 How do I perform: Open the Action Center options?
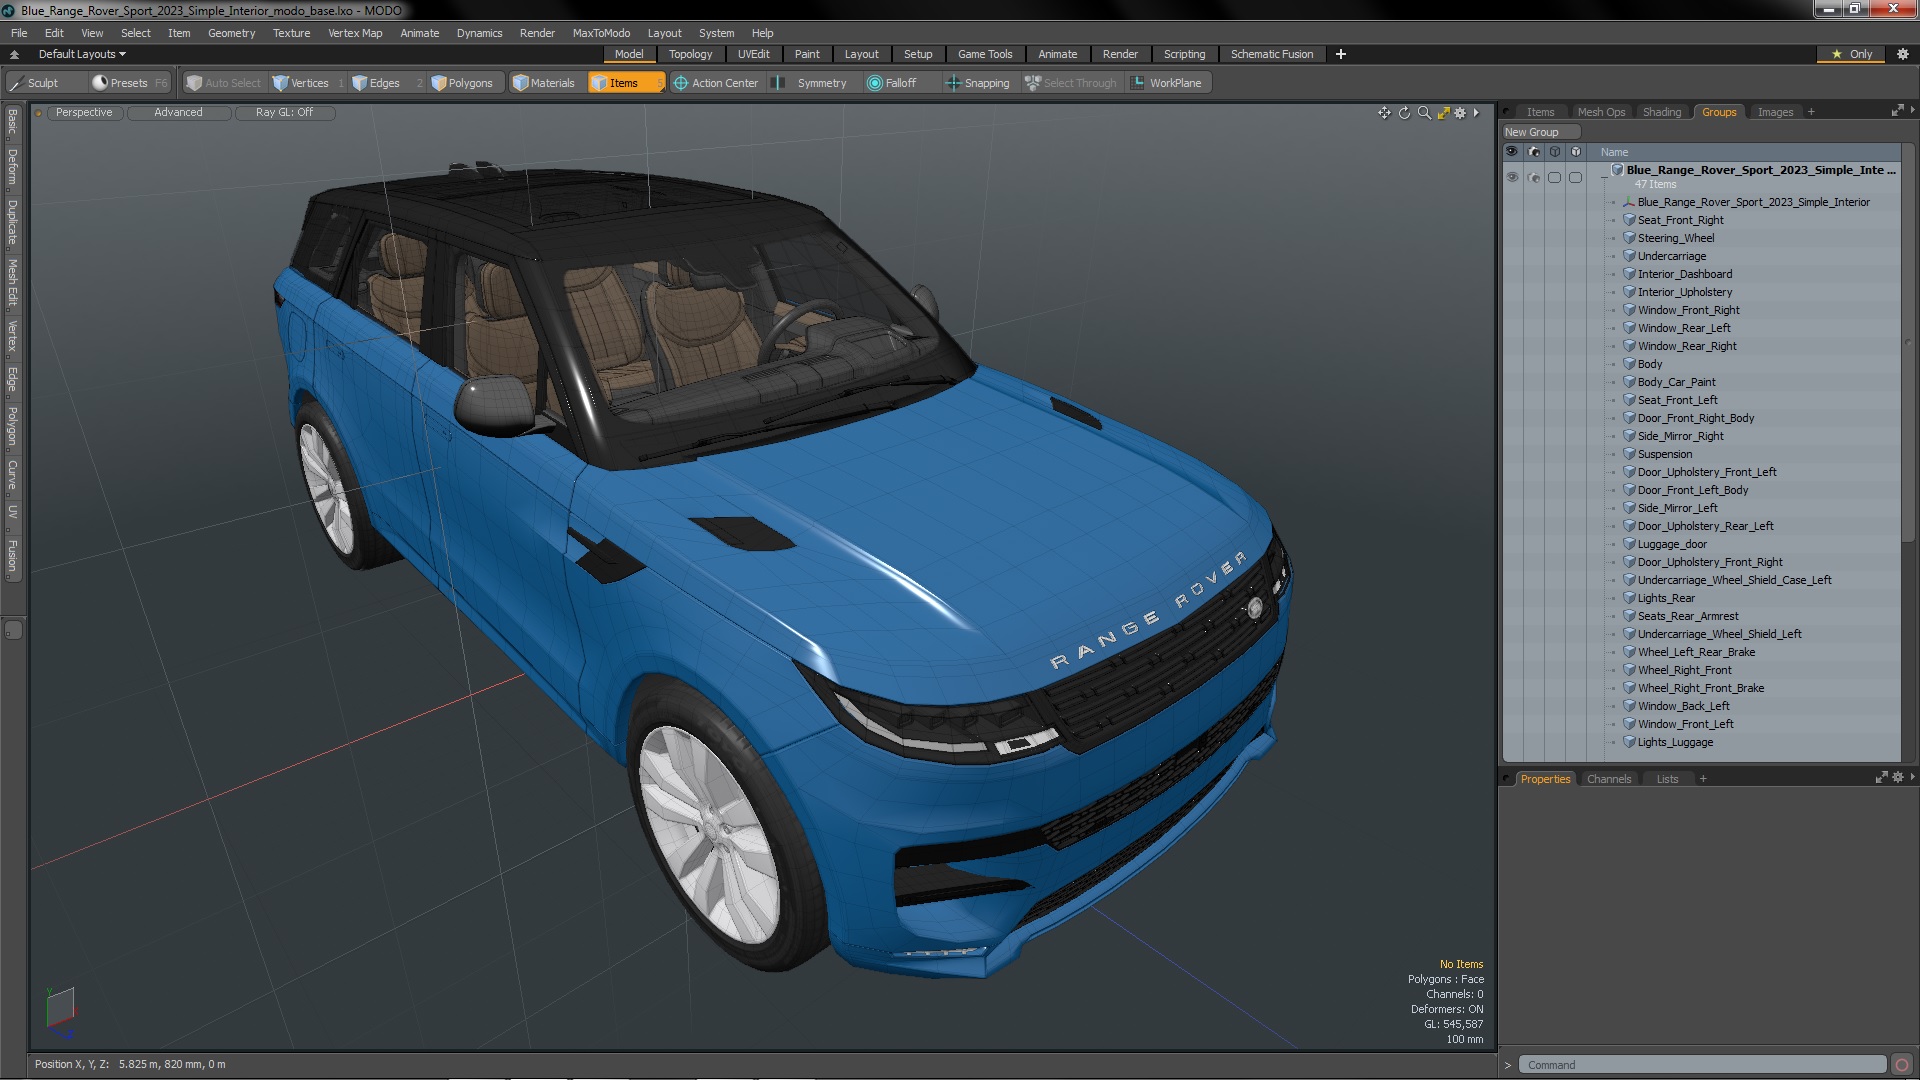715,83
